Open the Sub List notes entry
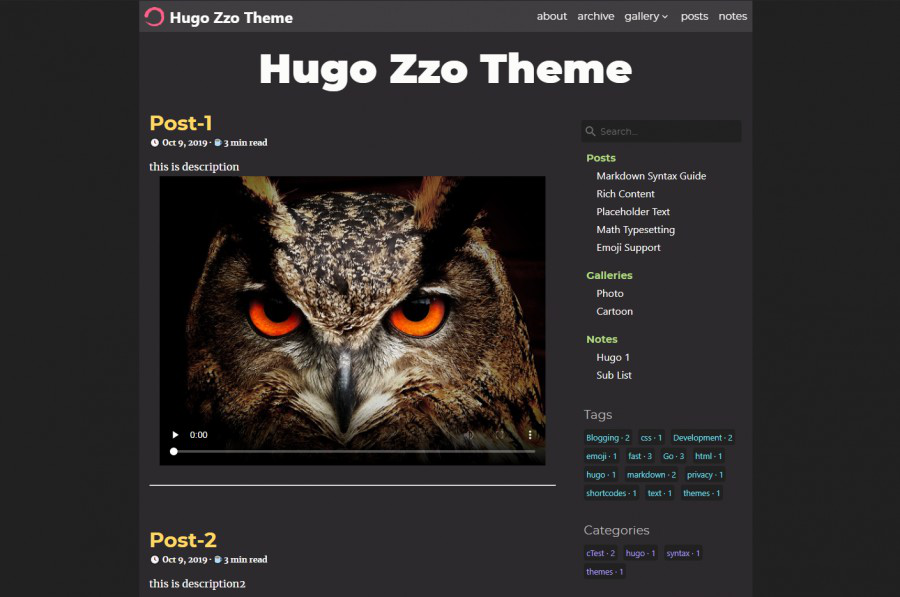Viewport: 900px width, 597px height. click(614, 376)
